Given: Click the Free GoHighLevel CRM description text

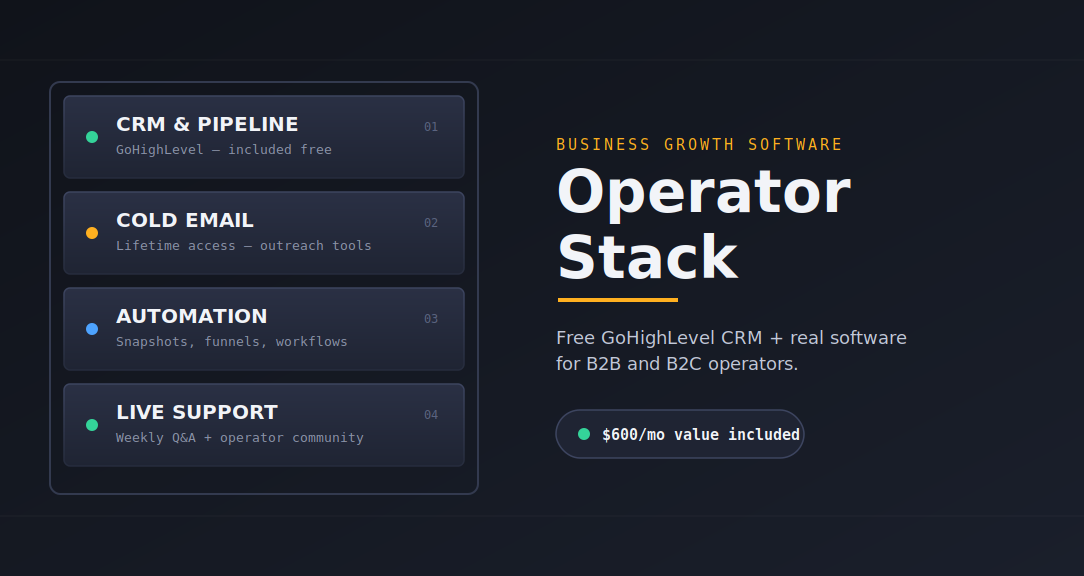Looking at the screenshot, I should click(x=731, y=351).
